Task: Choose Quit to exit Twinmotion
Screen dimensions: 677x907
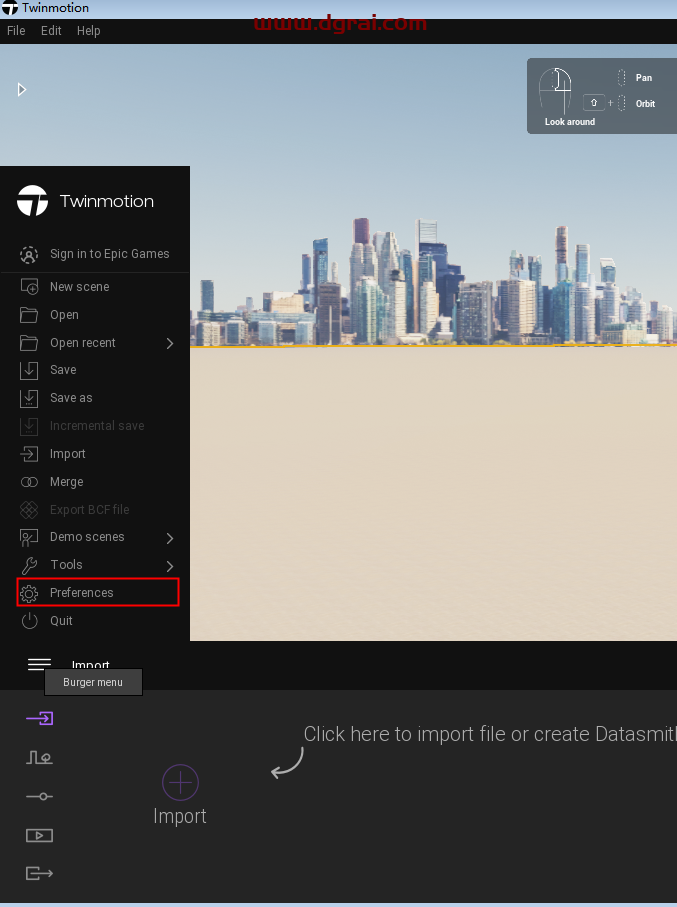Action: 61,621
